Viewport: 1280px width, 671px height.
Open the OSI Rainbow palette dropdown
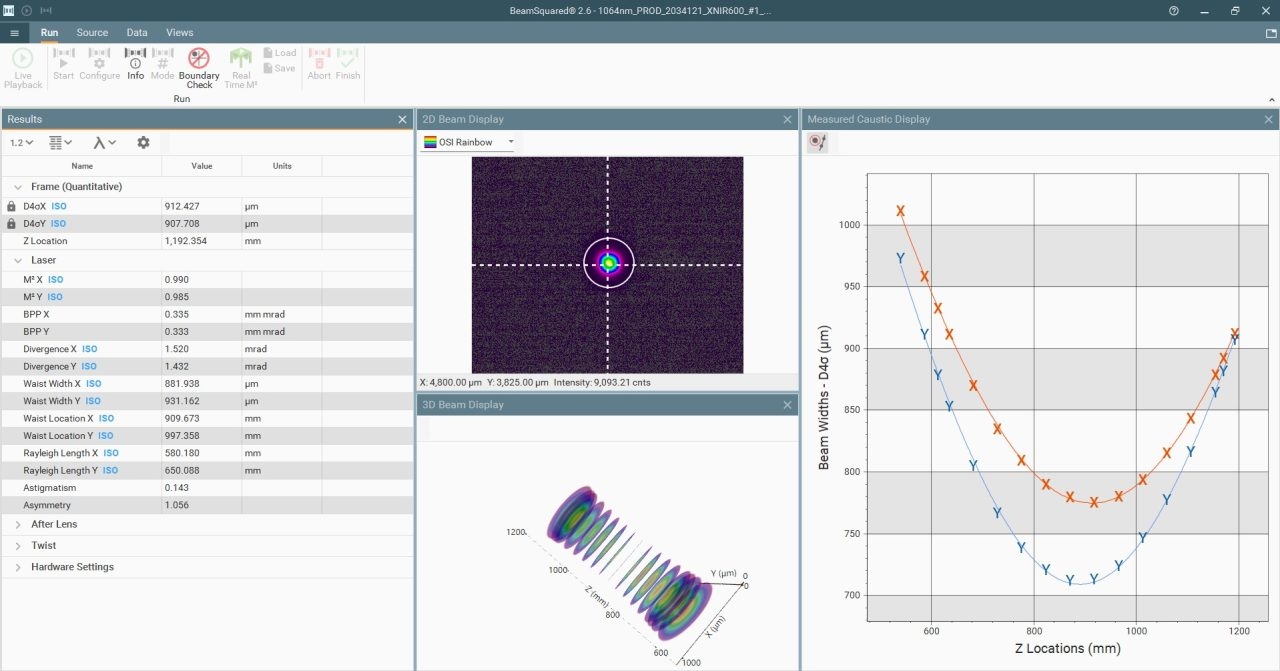(x=468, y=142)
